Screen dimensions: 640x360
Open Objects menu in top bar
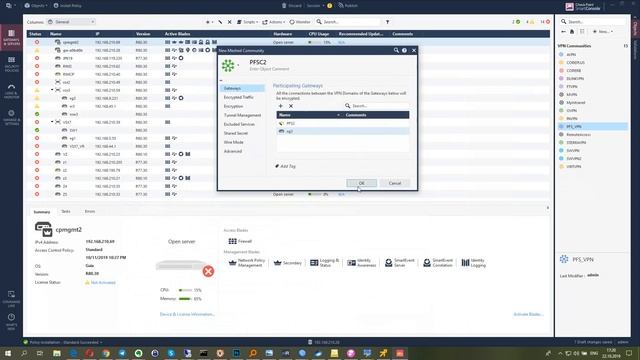[x=36, y=6]
